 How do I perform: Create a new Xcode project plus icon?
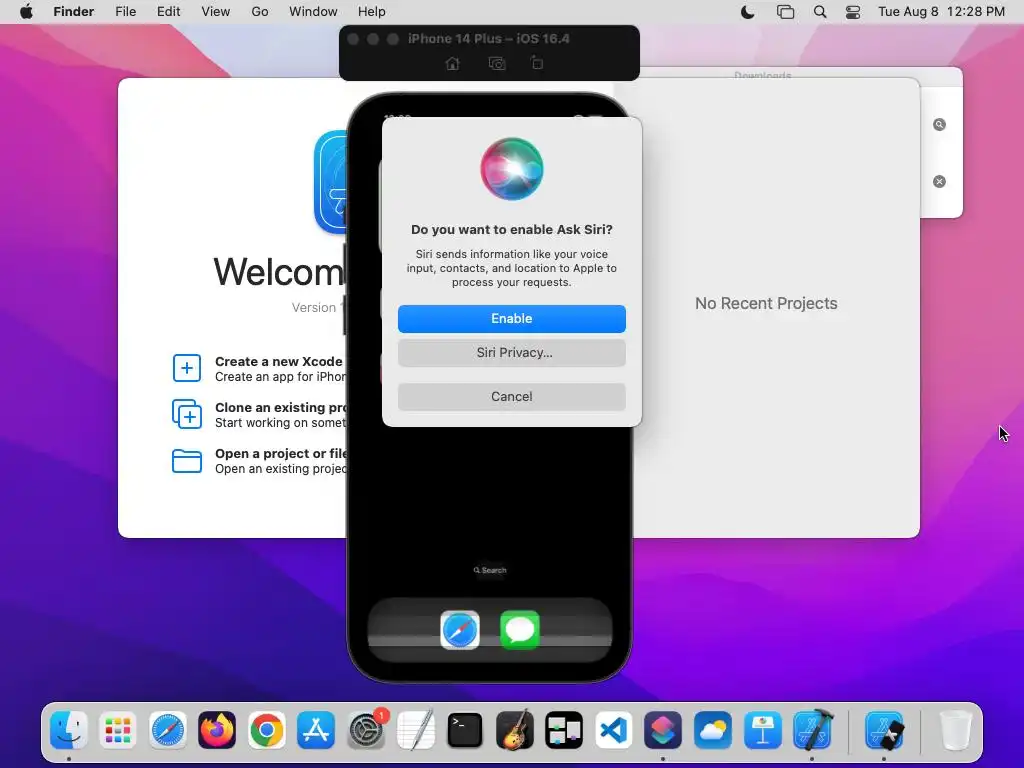tap(187, 368)
